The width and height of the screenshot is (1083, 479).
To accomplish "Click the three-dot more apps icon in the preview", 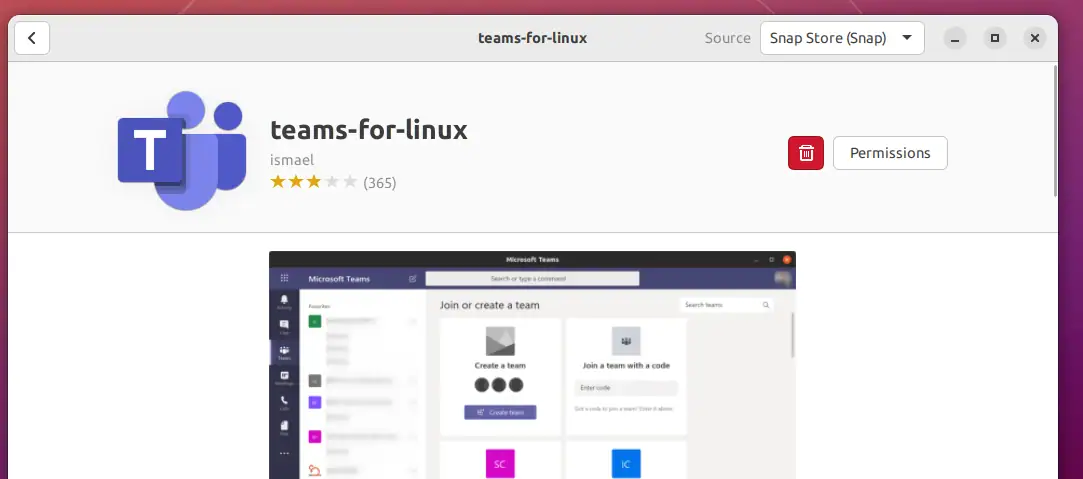I will click(284, 452).
